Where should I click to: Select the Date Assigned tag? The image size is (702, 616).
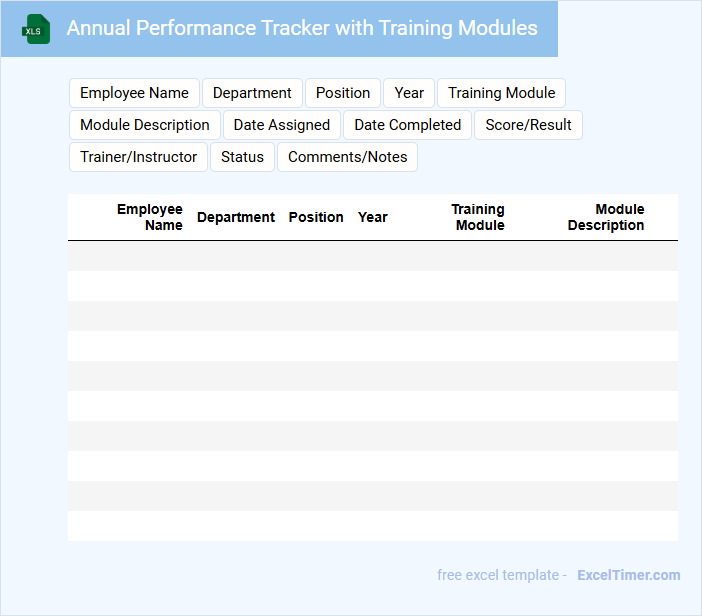tap(282, 125)
